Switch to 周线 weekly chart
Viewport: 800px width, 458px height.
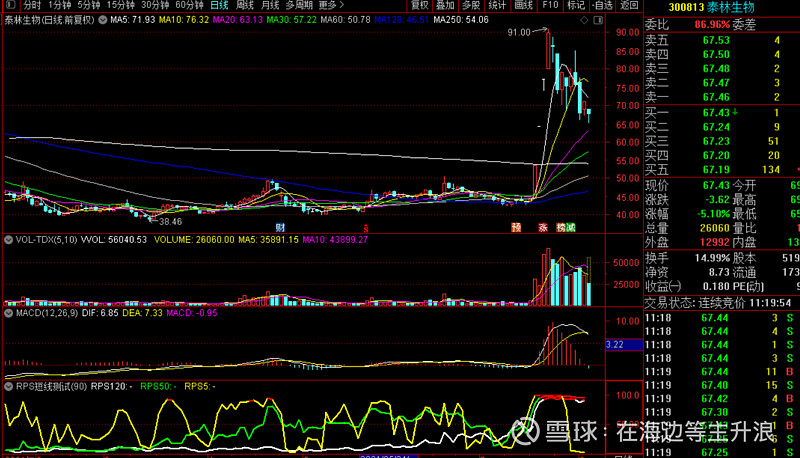[245, 5]
